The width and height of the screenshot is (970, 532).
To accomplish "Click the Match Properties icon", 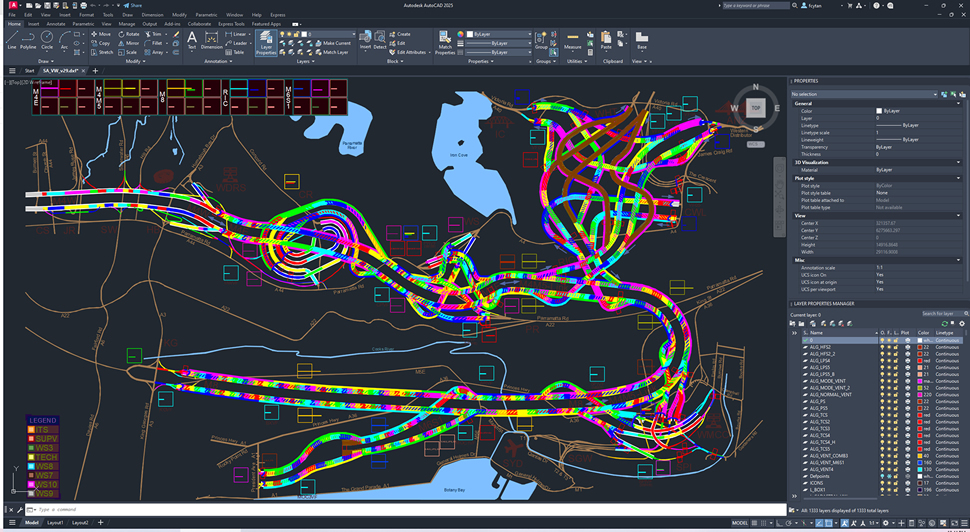I will 445,42.
